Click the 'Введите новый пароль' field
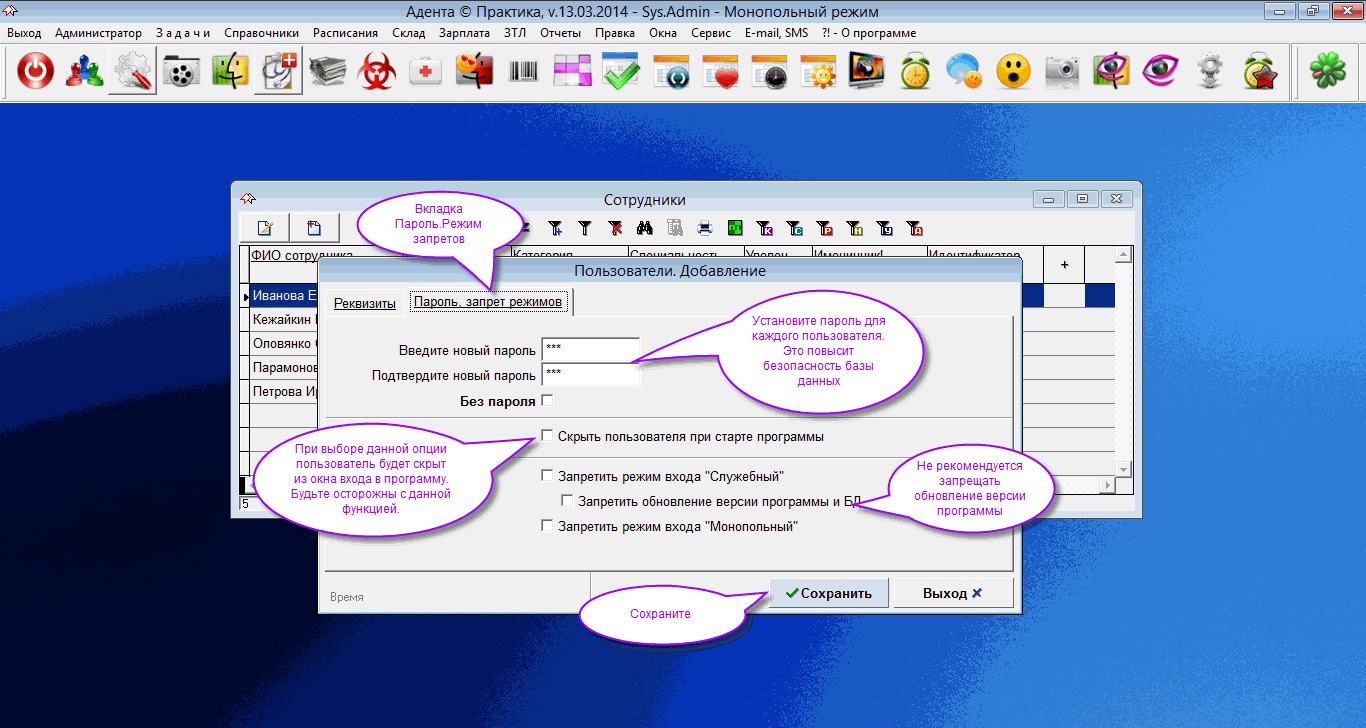1366x728 pixels. [x=590, y=350]
